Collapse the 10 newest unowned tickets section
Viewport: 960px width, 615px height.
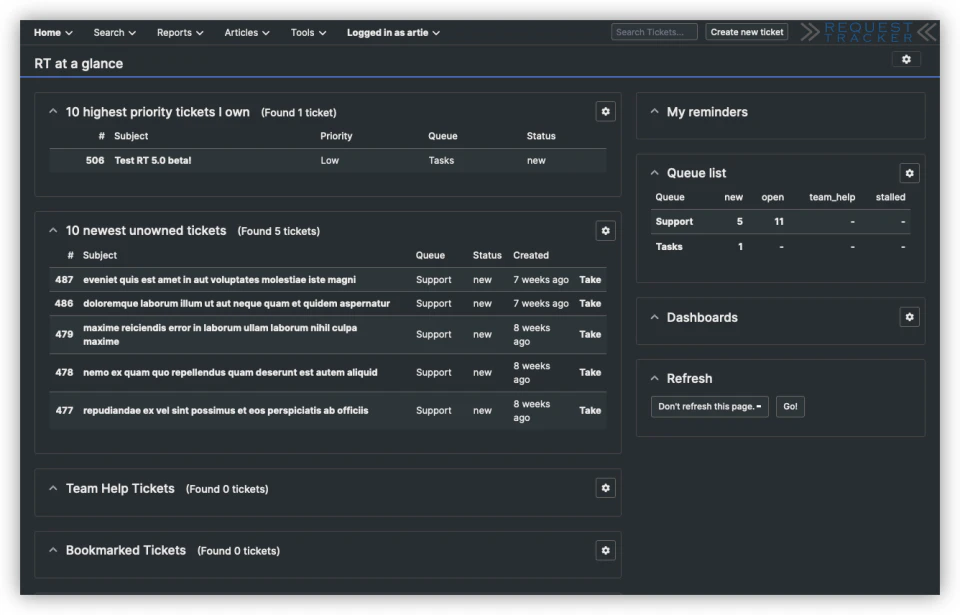tap(52, 230)
